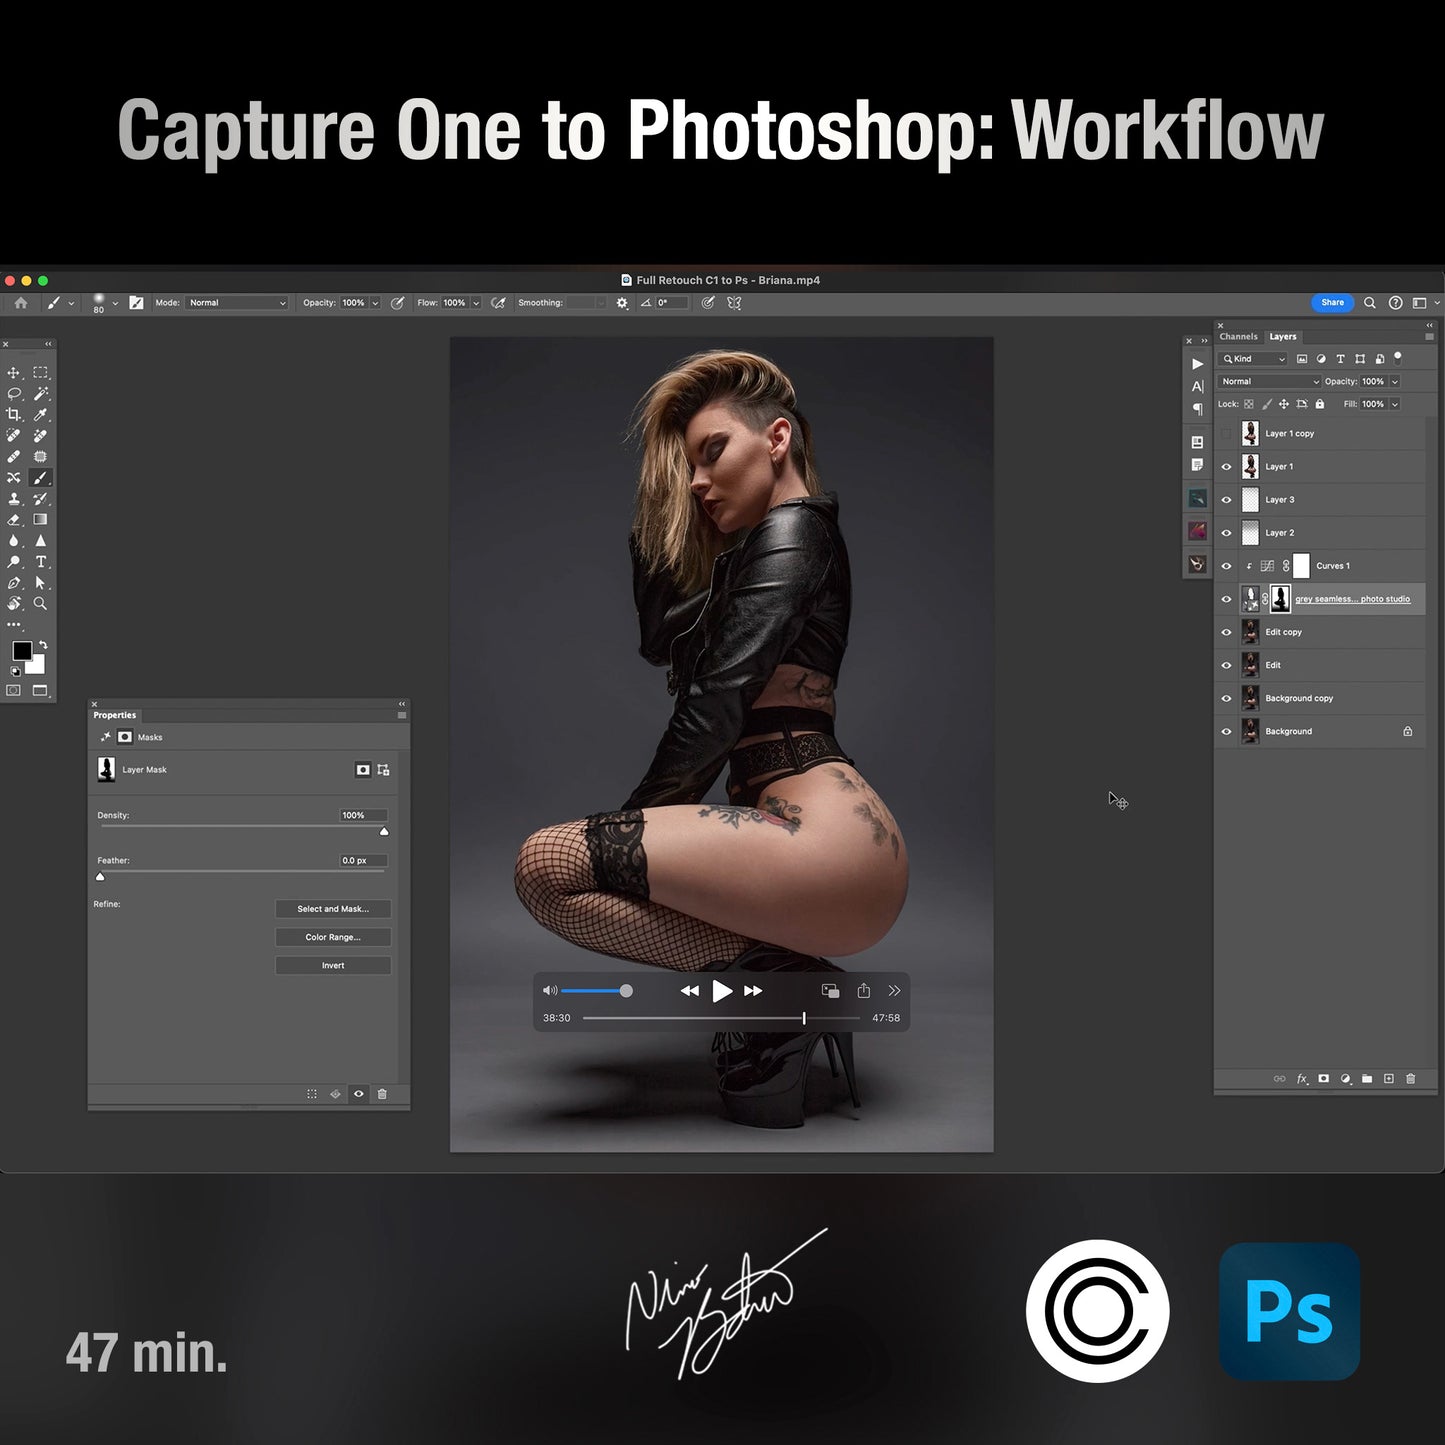The width and height of the screenshot is (1445, 1445).
Task: Open the blending Mode dropdown in options bar
Action: (237, 302)
